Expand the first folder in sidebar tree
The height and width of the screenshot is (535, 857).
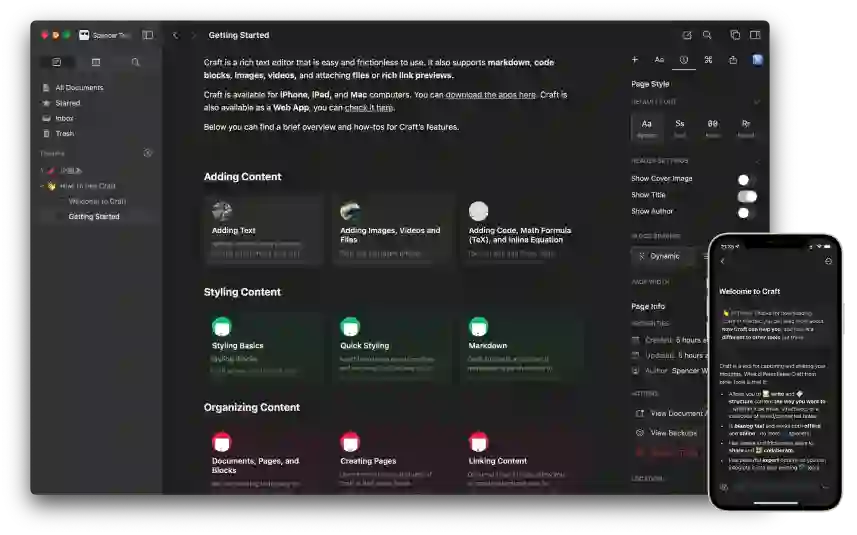42,171
